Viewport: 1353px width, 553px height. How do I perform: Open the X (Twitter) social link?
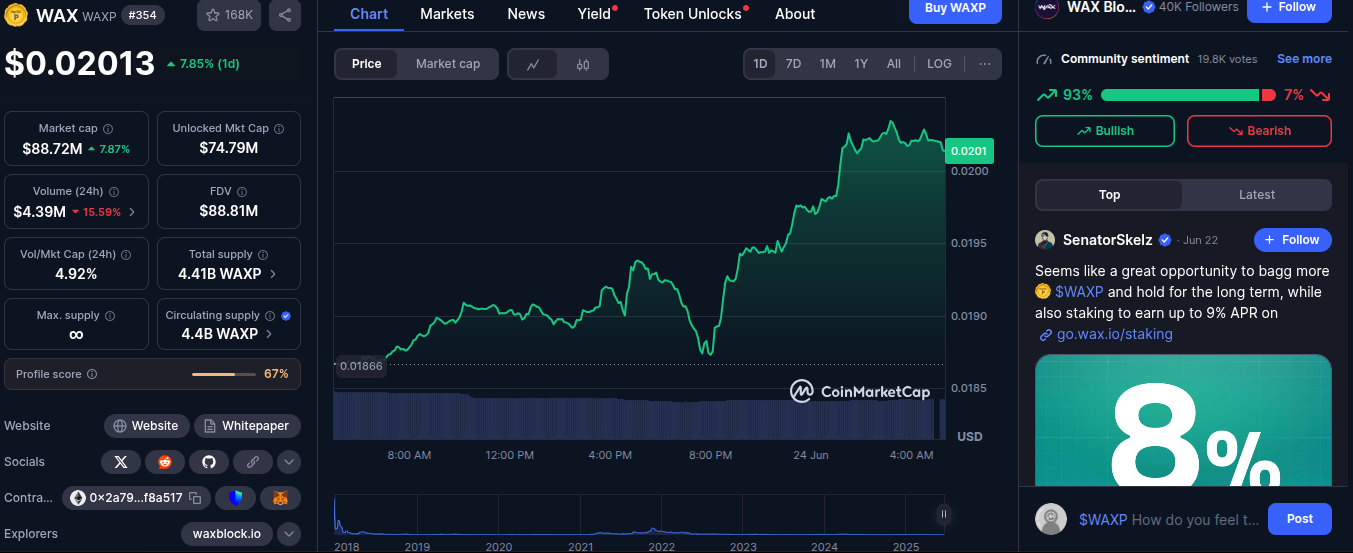[121, 462]
